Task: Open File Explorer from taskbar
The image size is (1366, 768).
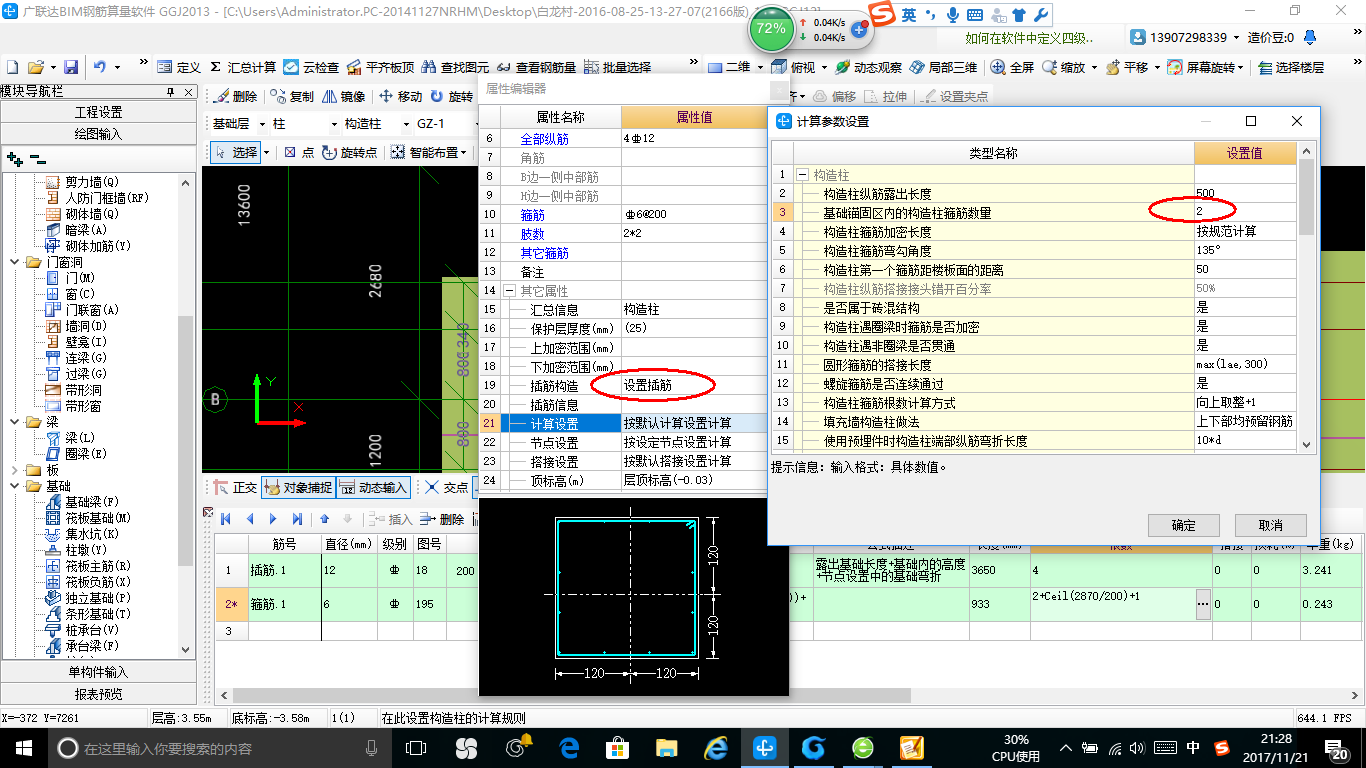Action: [667, 747]
